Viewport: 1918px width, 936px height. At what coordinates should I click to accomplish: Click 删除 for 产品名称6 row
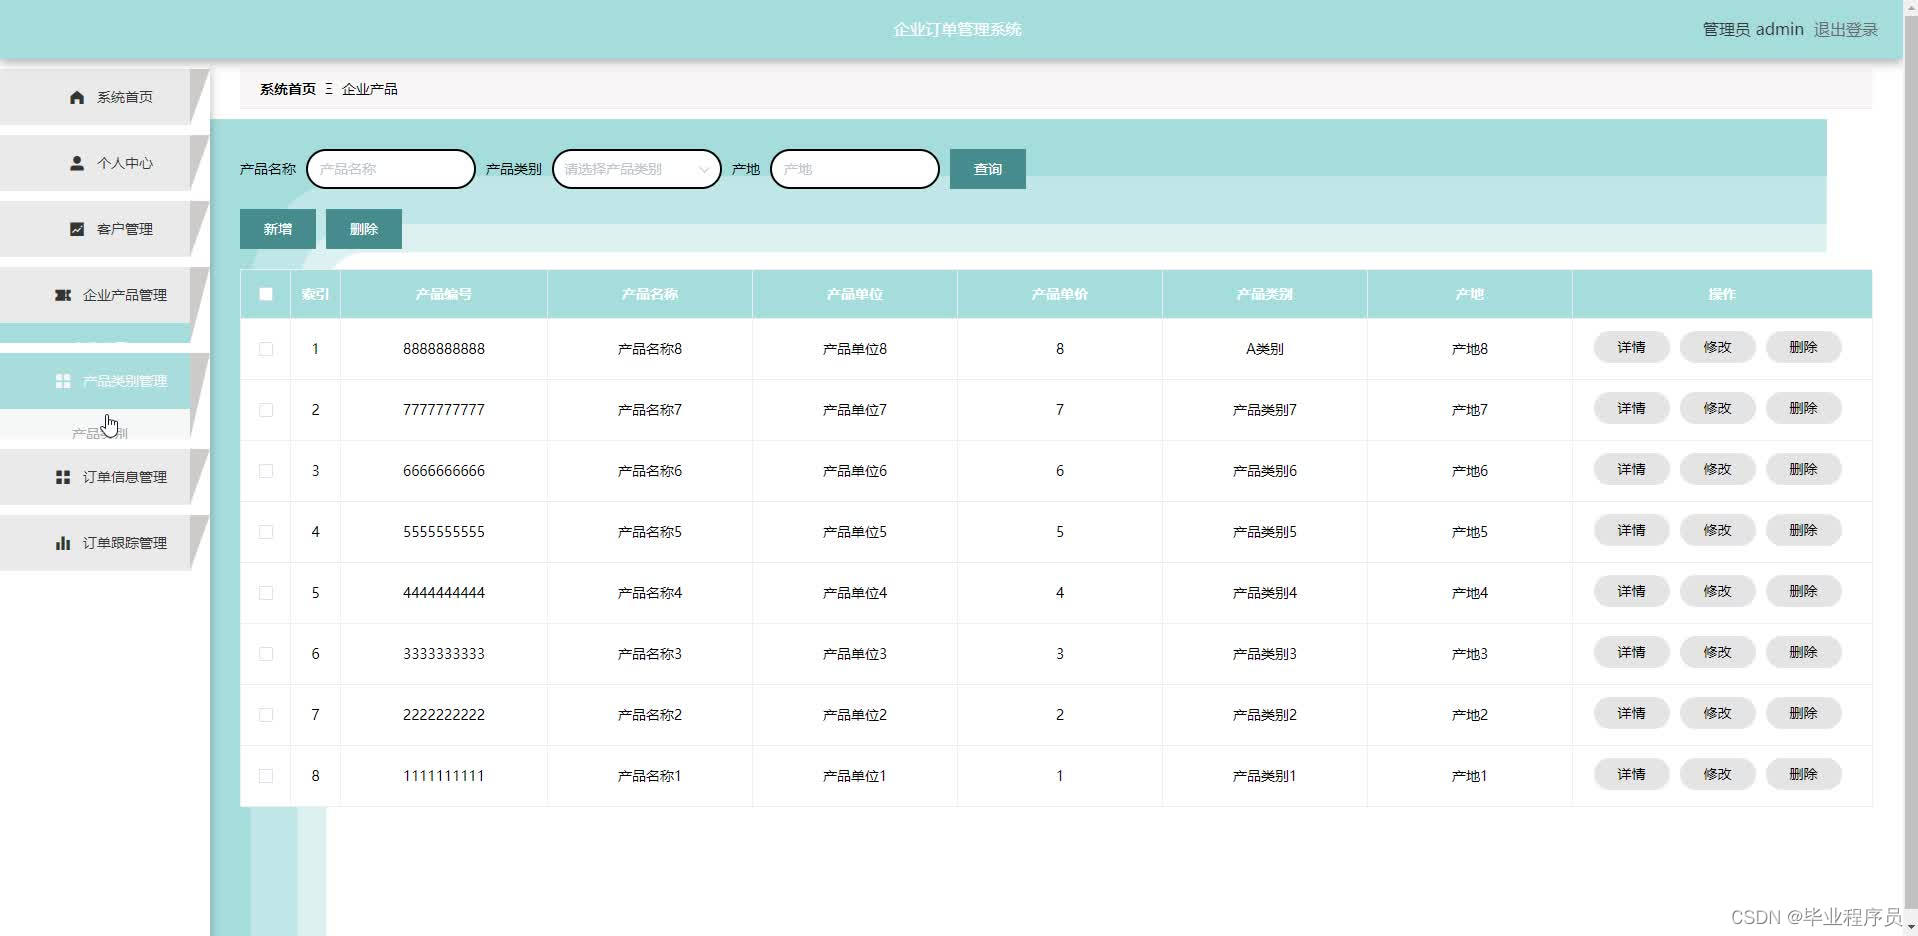[x=1803, y=469]
